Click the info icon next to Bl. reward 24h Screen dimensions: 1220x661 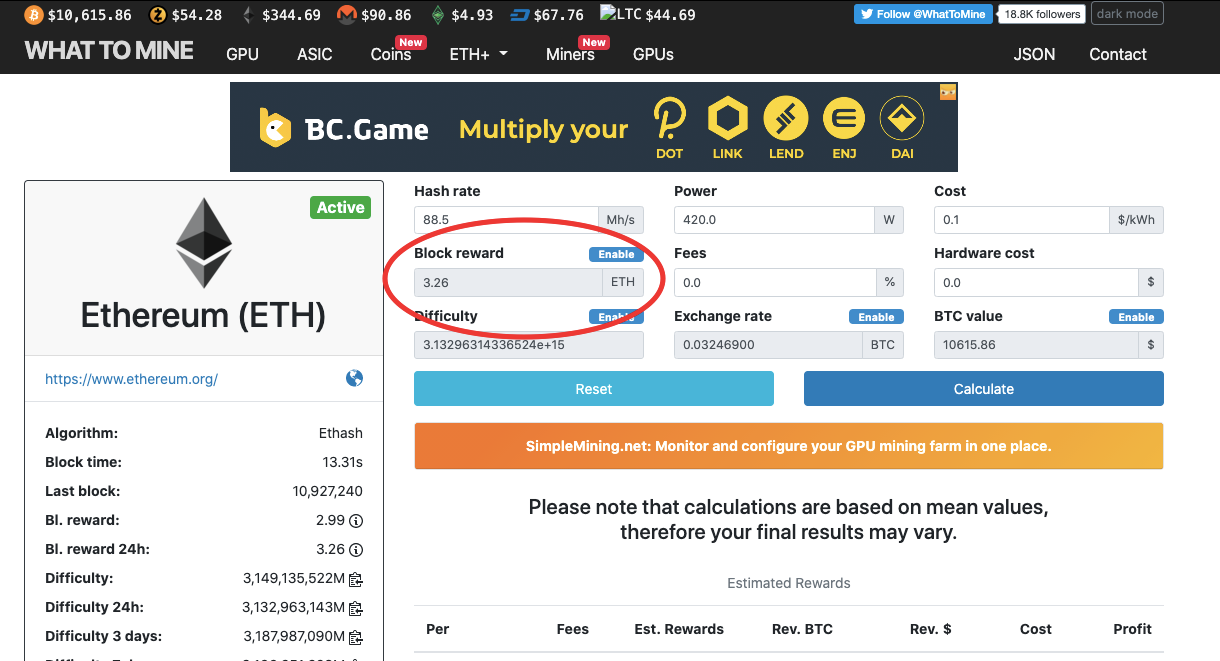click(356, 550)
